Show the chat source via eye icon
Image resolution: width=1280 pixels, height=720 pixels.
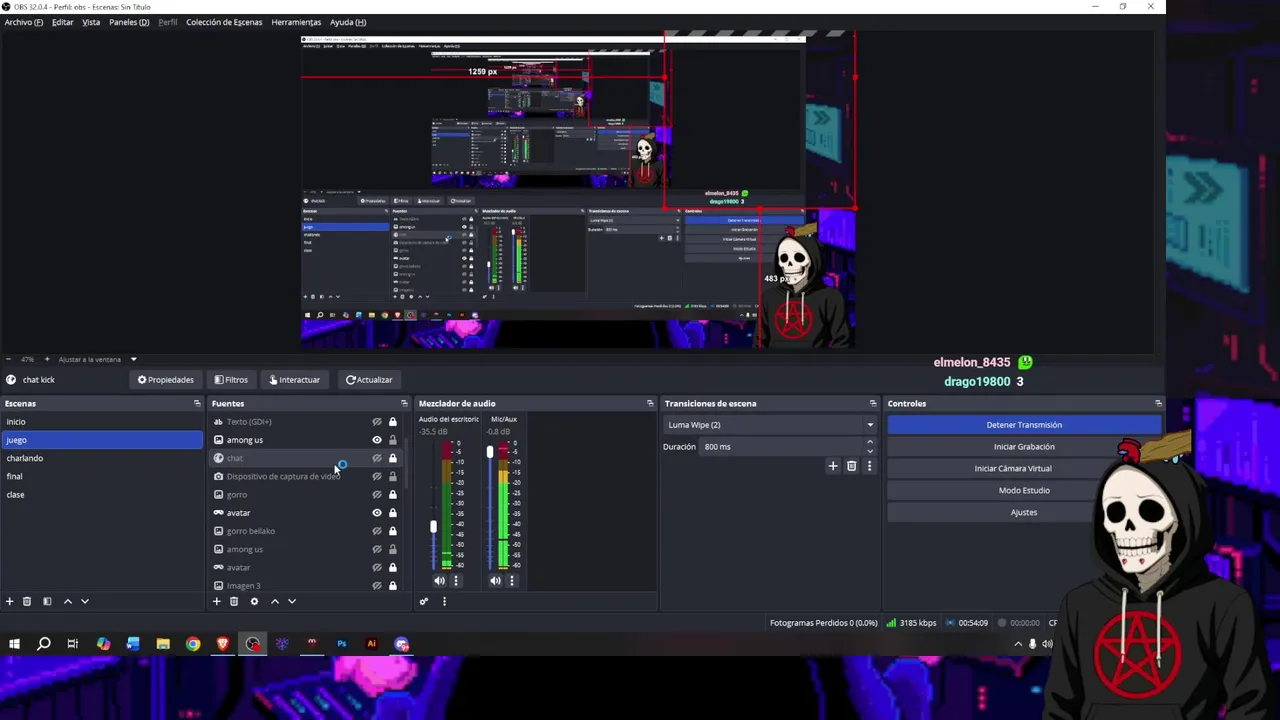coord(377,458)
